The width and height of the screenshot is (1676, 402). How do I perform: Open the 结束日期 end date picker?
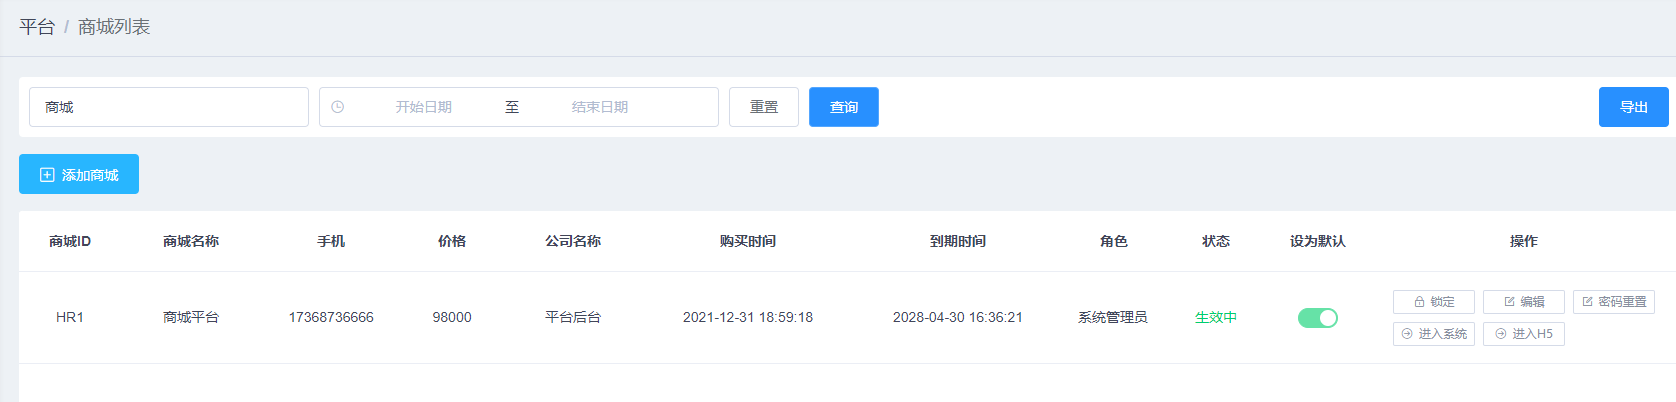point(600,107)
